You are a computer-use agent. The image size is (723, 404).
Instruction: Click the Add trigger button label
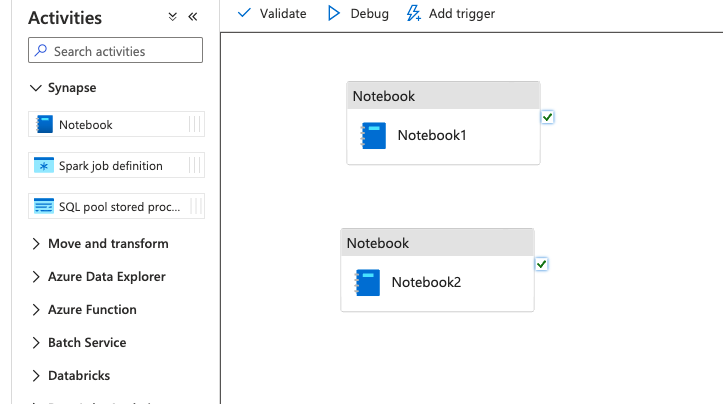coord(462,14)
